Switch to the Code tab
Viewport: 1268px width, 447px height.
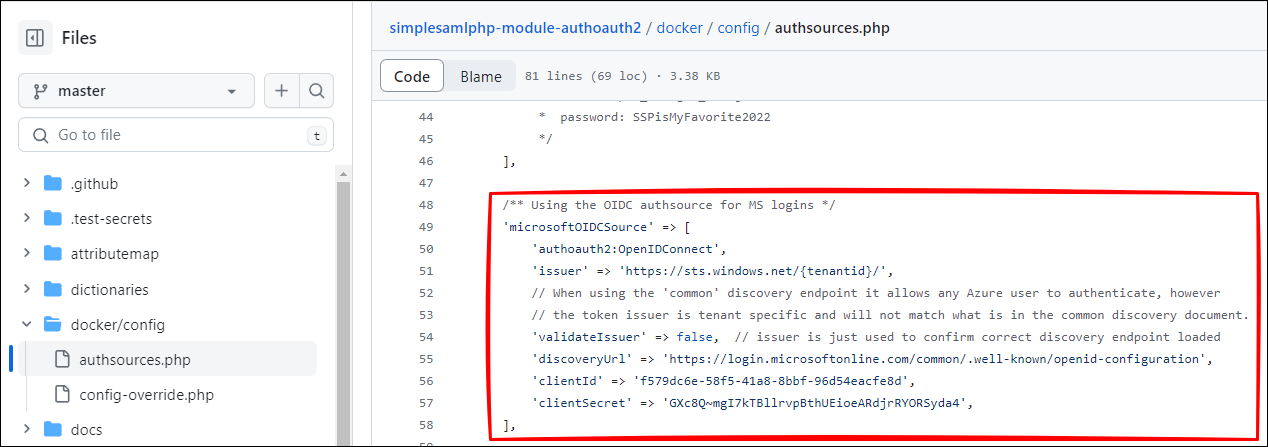click(x=411, y=76)
